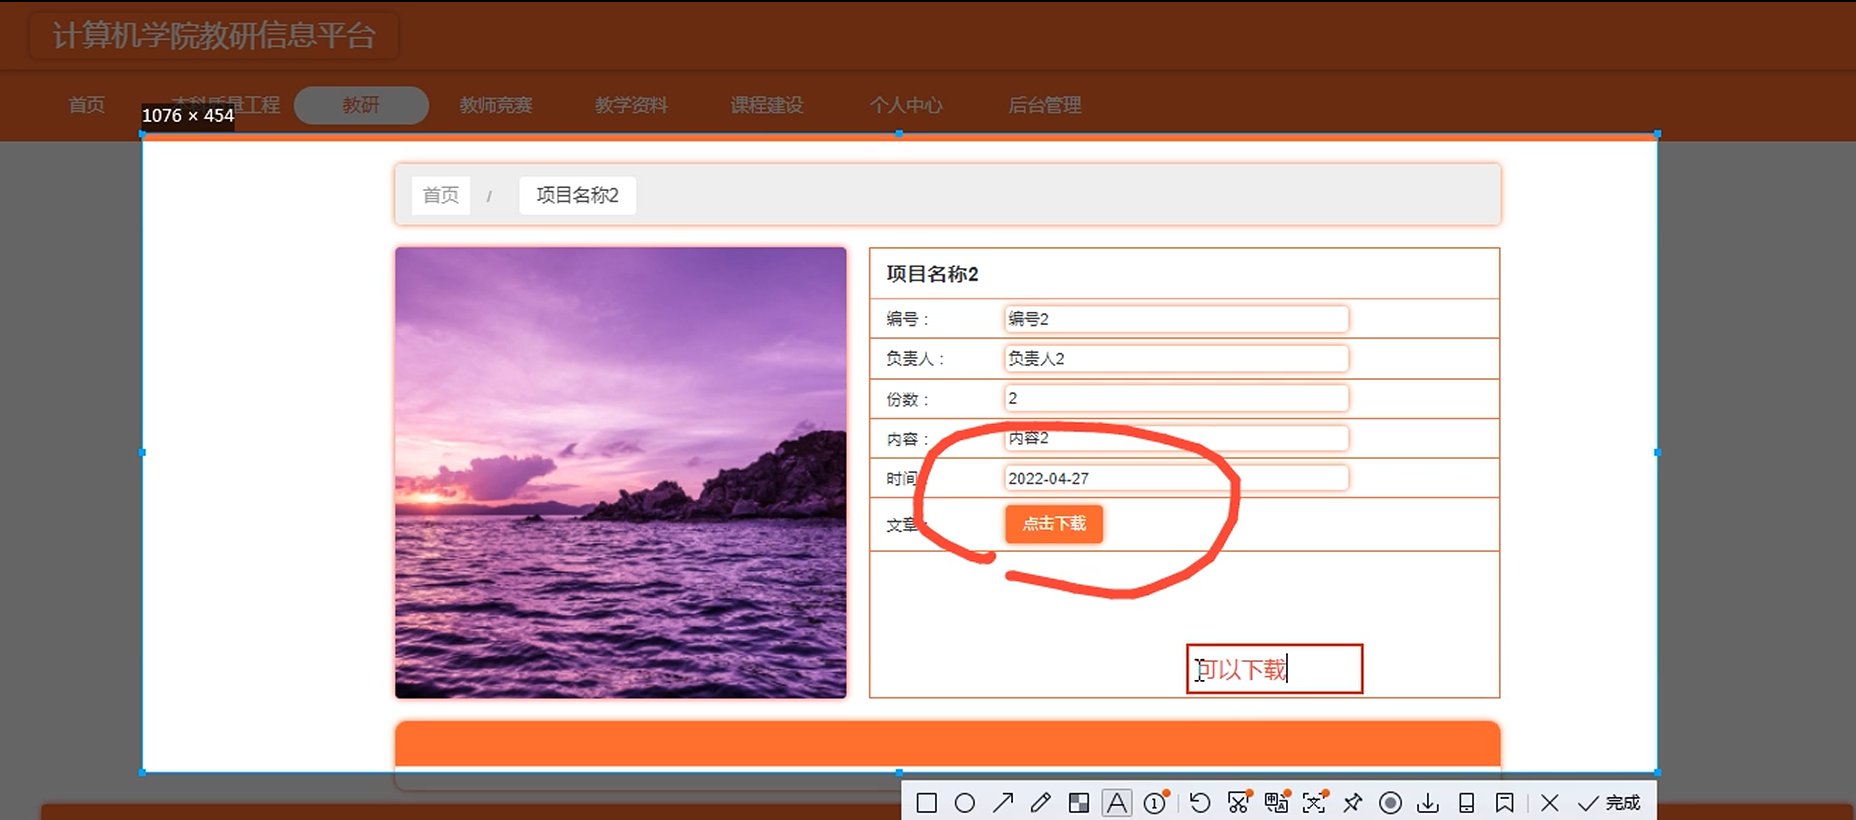Start screen recording from toolbar
Viewport: 1856px width, 820px height.
pyautogui.click(x=1390, y=803)
